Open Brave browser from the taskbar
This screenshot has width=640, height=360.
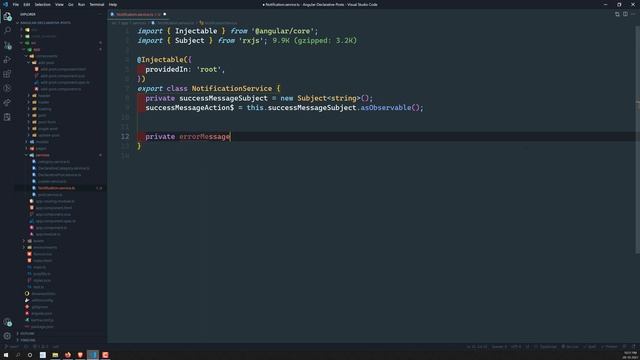pos(80,355)
